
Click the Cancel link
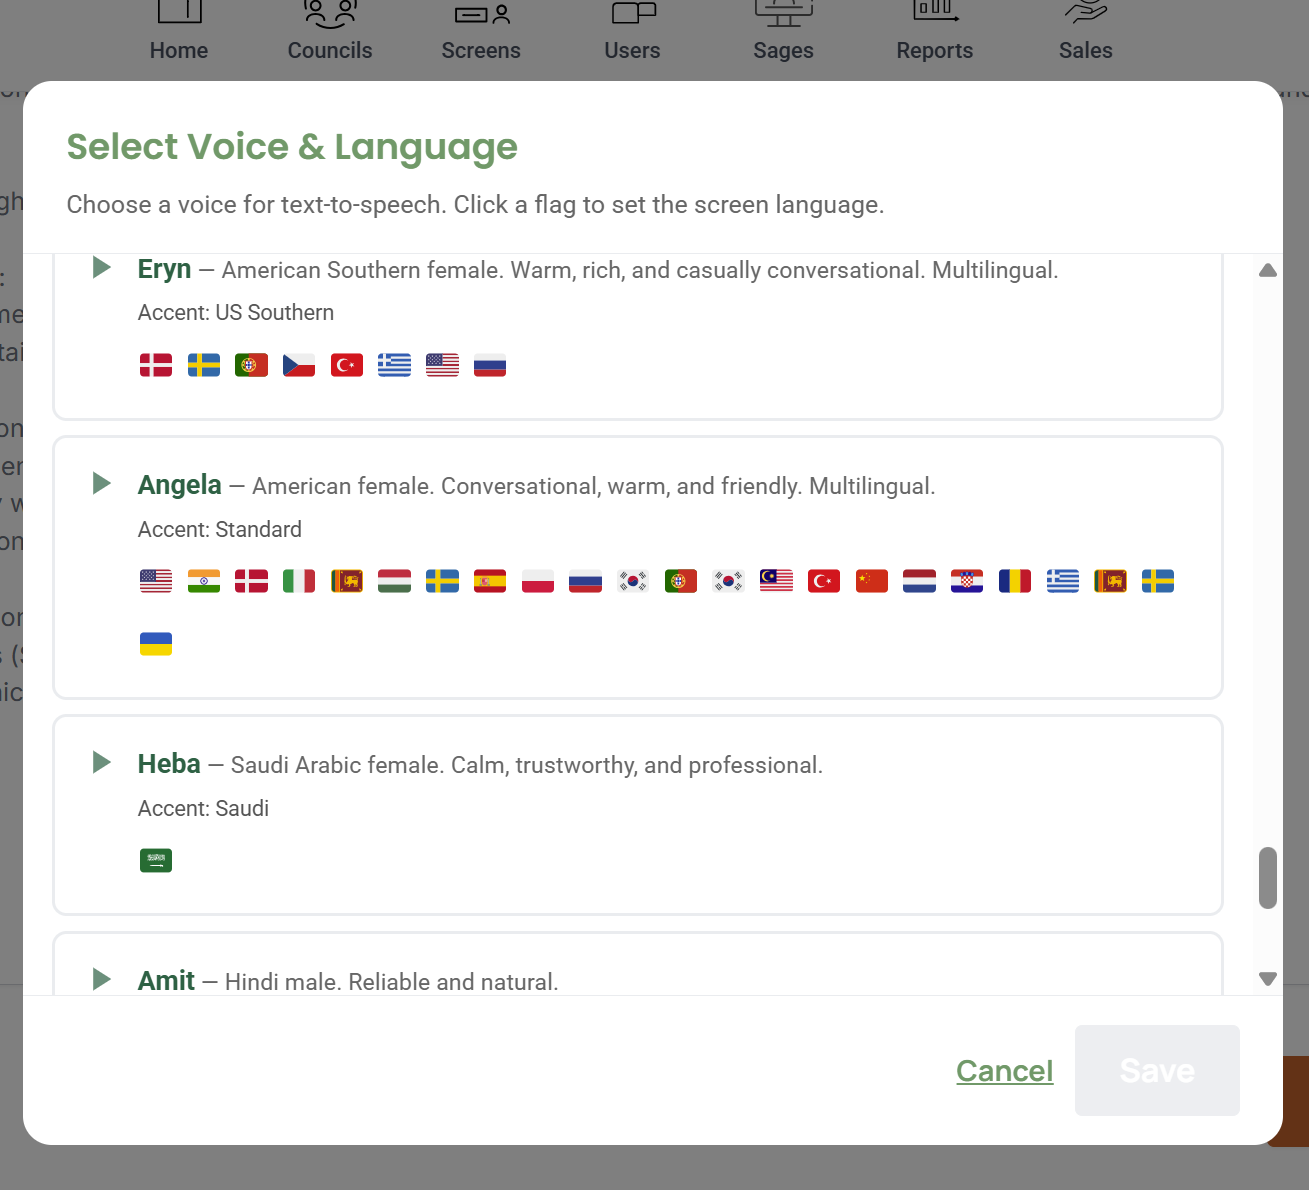[x=1004, y=1071]
